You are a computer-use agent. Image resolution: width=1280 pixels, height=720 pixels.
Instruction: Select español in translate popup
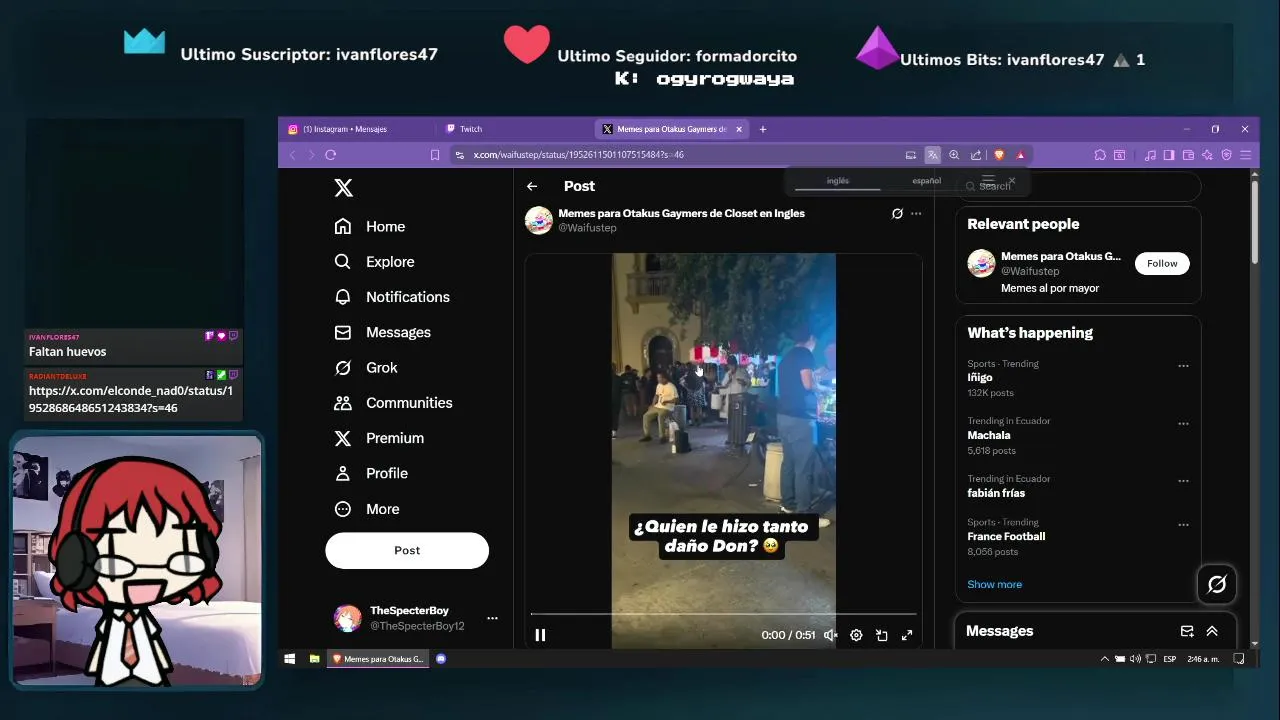[x=926, y=181]
